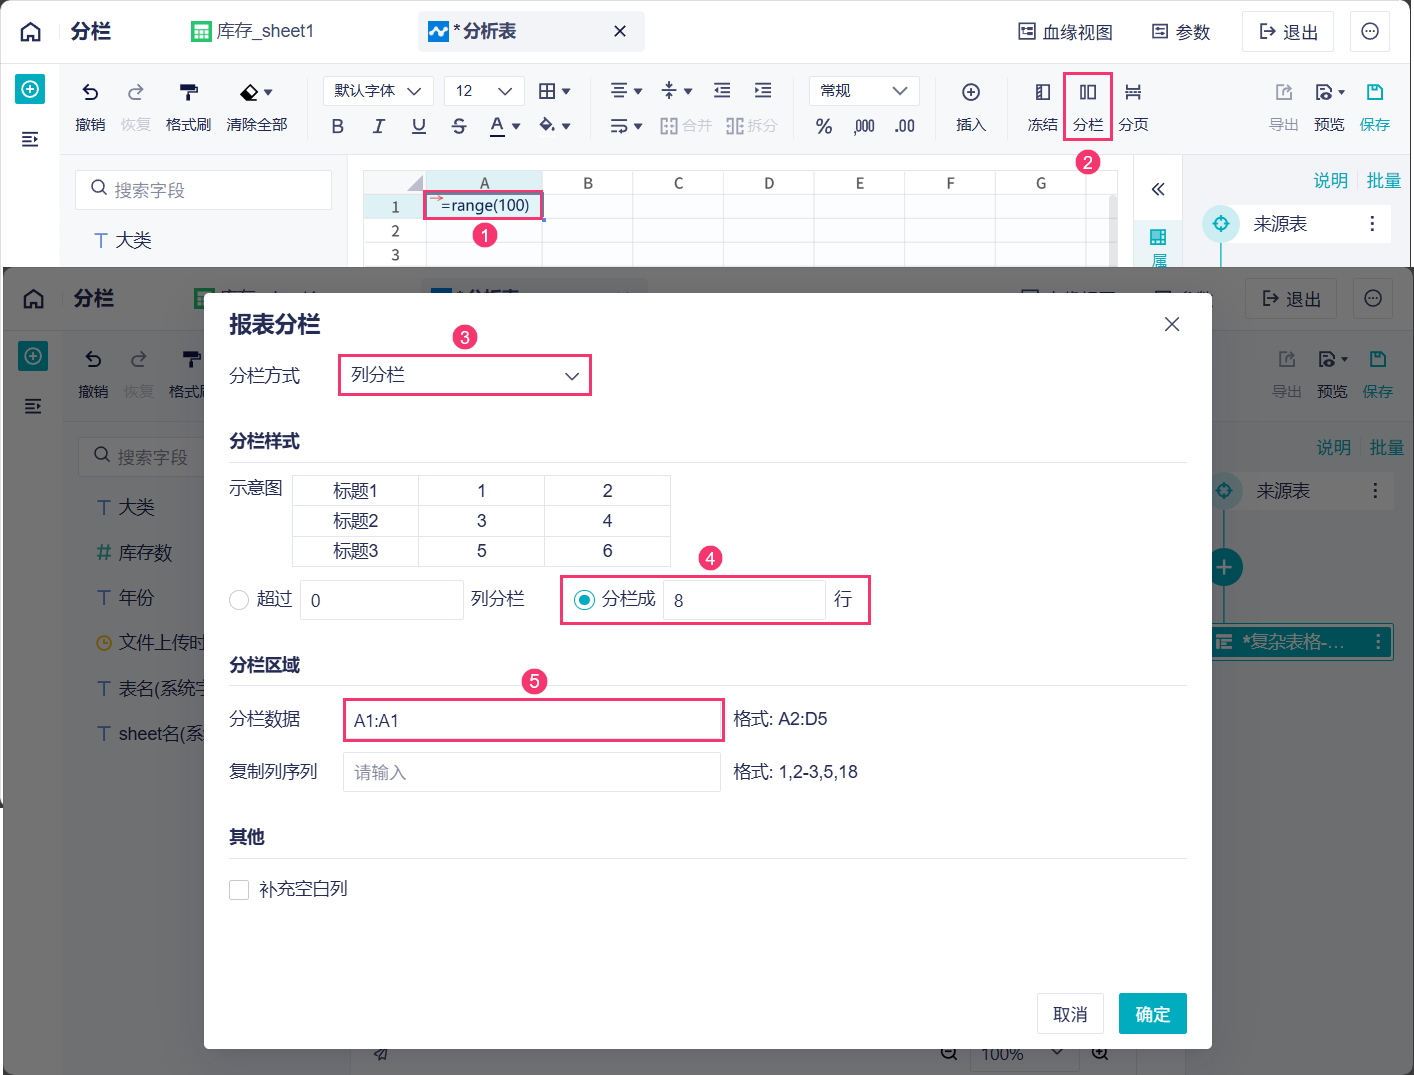Screen dimensions: 1414x1075
Task: Click the decrease indent icon
Action: pos(722,91)
